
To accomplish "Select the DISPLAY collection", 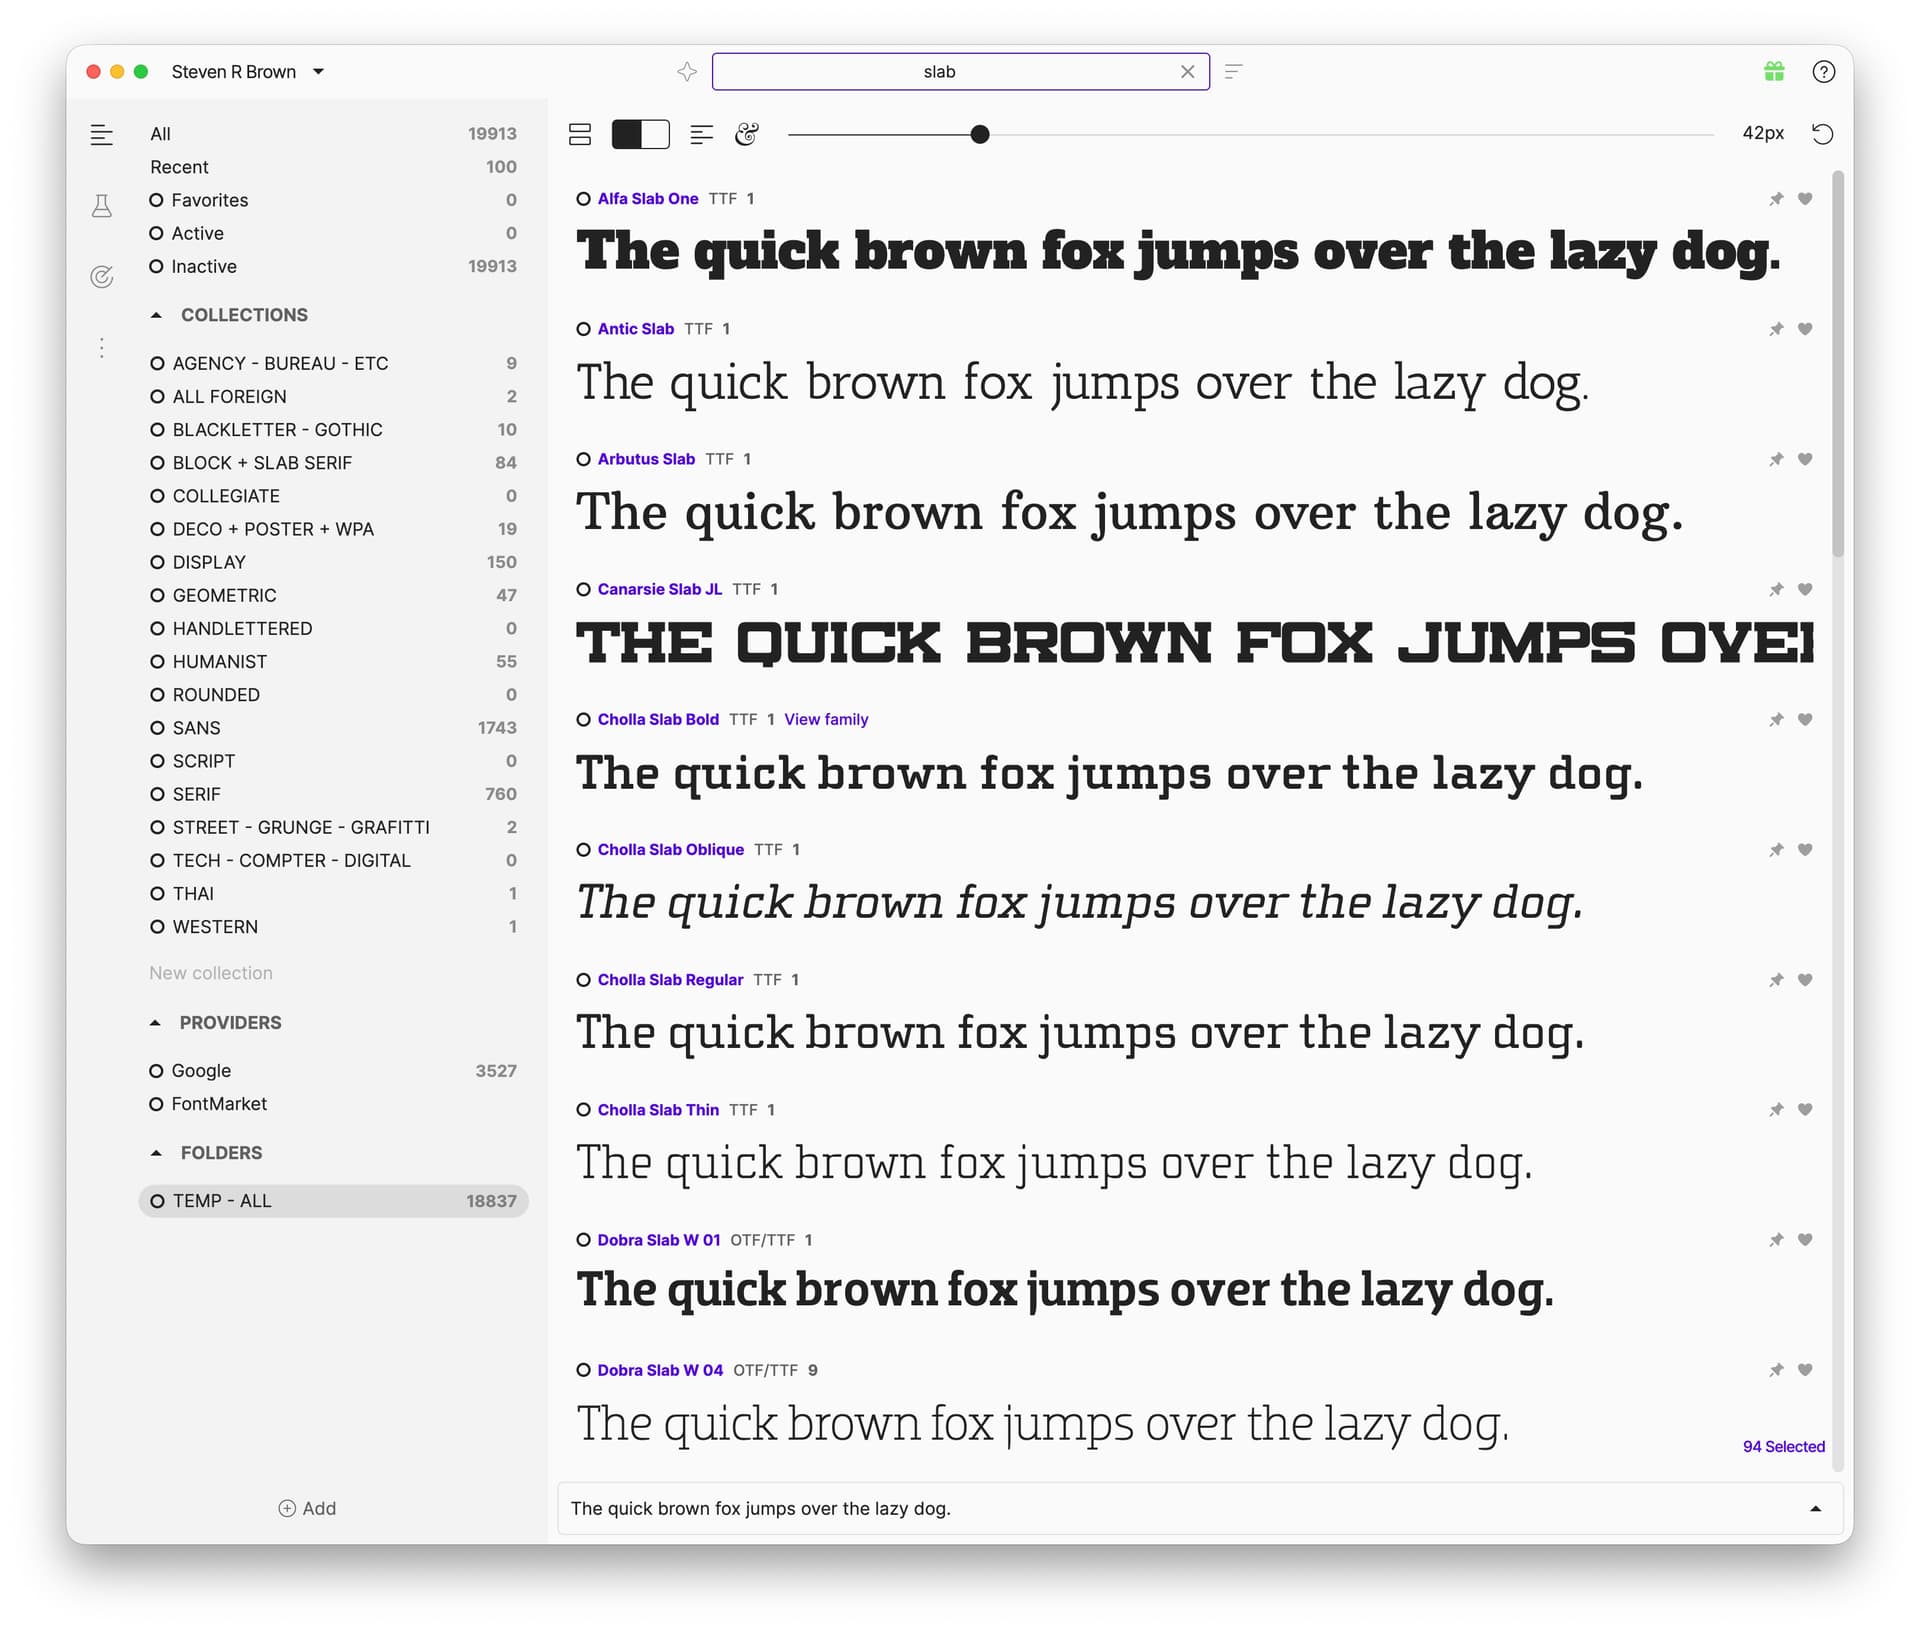I will click(x=209, y=562).
